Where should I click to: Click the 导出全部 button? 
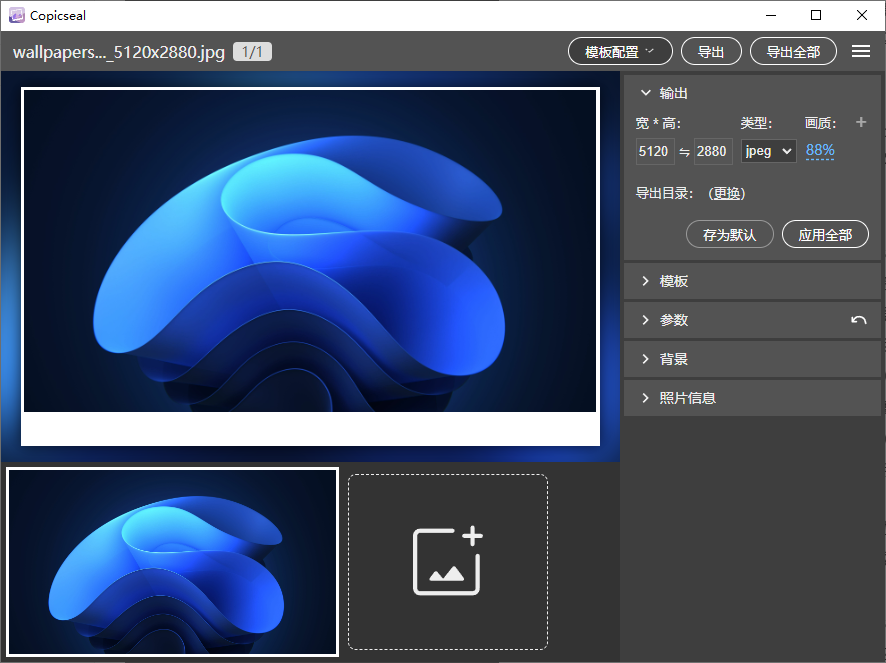click(793, 52)
